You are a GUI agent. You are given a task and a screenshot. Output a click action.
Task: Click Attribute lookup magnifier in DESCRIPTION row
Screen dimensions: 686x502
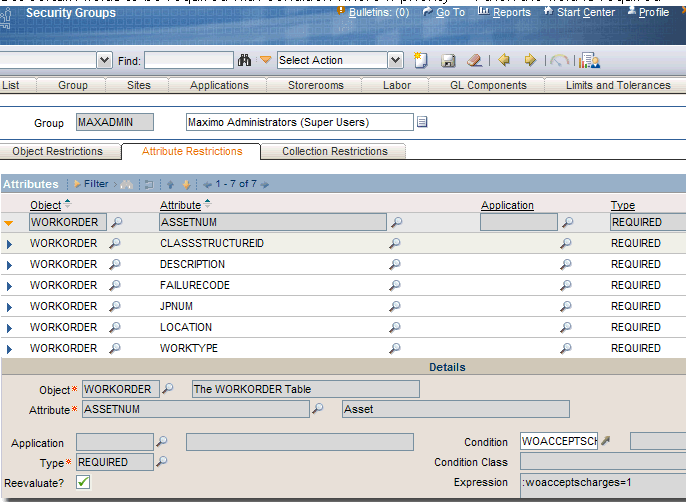tap(395, 264)
